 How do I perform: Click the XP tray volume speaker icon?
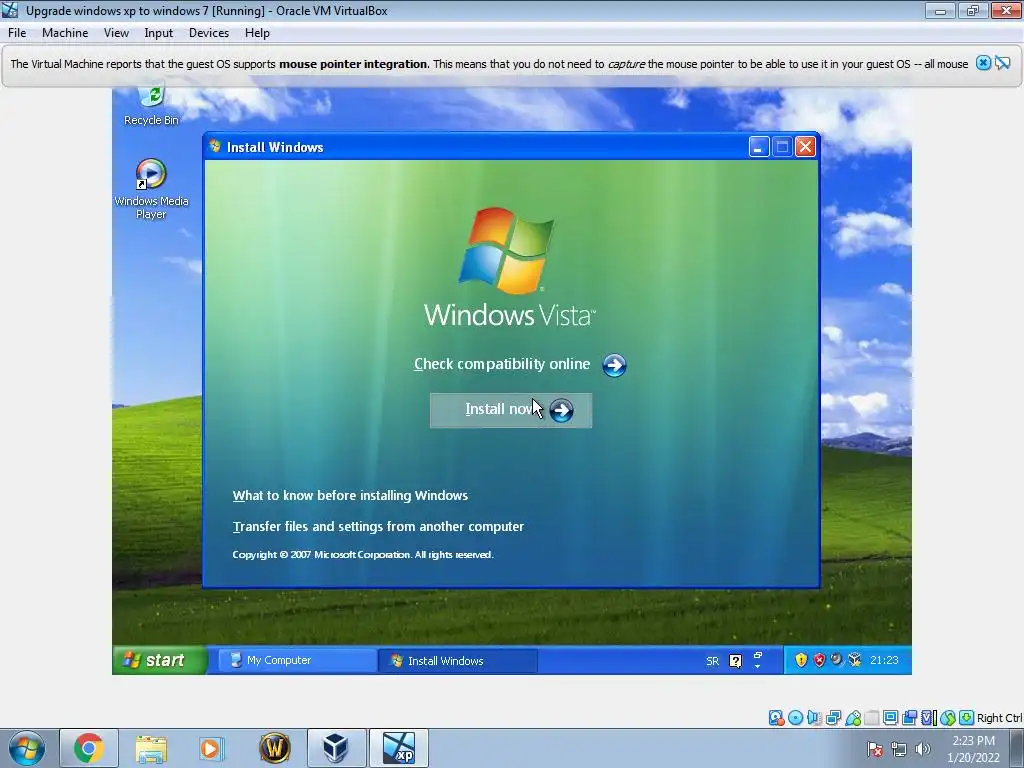pos(837,660)
